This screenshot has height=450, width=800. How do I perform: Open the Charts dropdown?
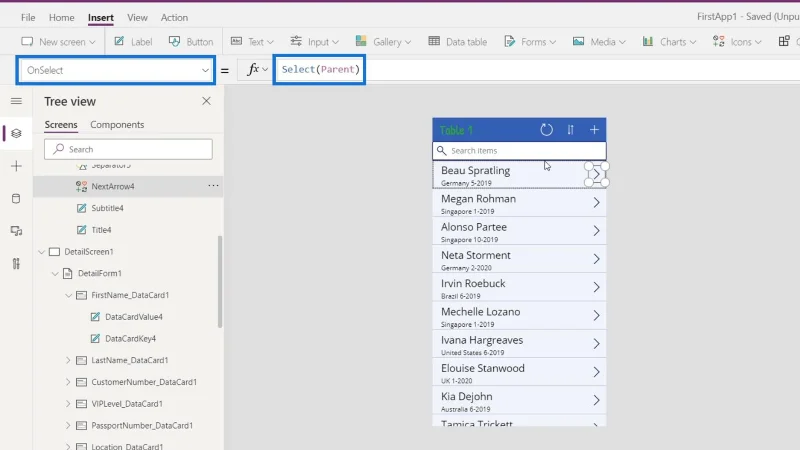coord(669,42)
